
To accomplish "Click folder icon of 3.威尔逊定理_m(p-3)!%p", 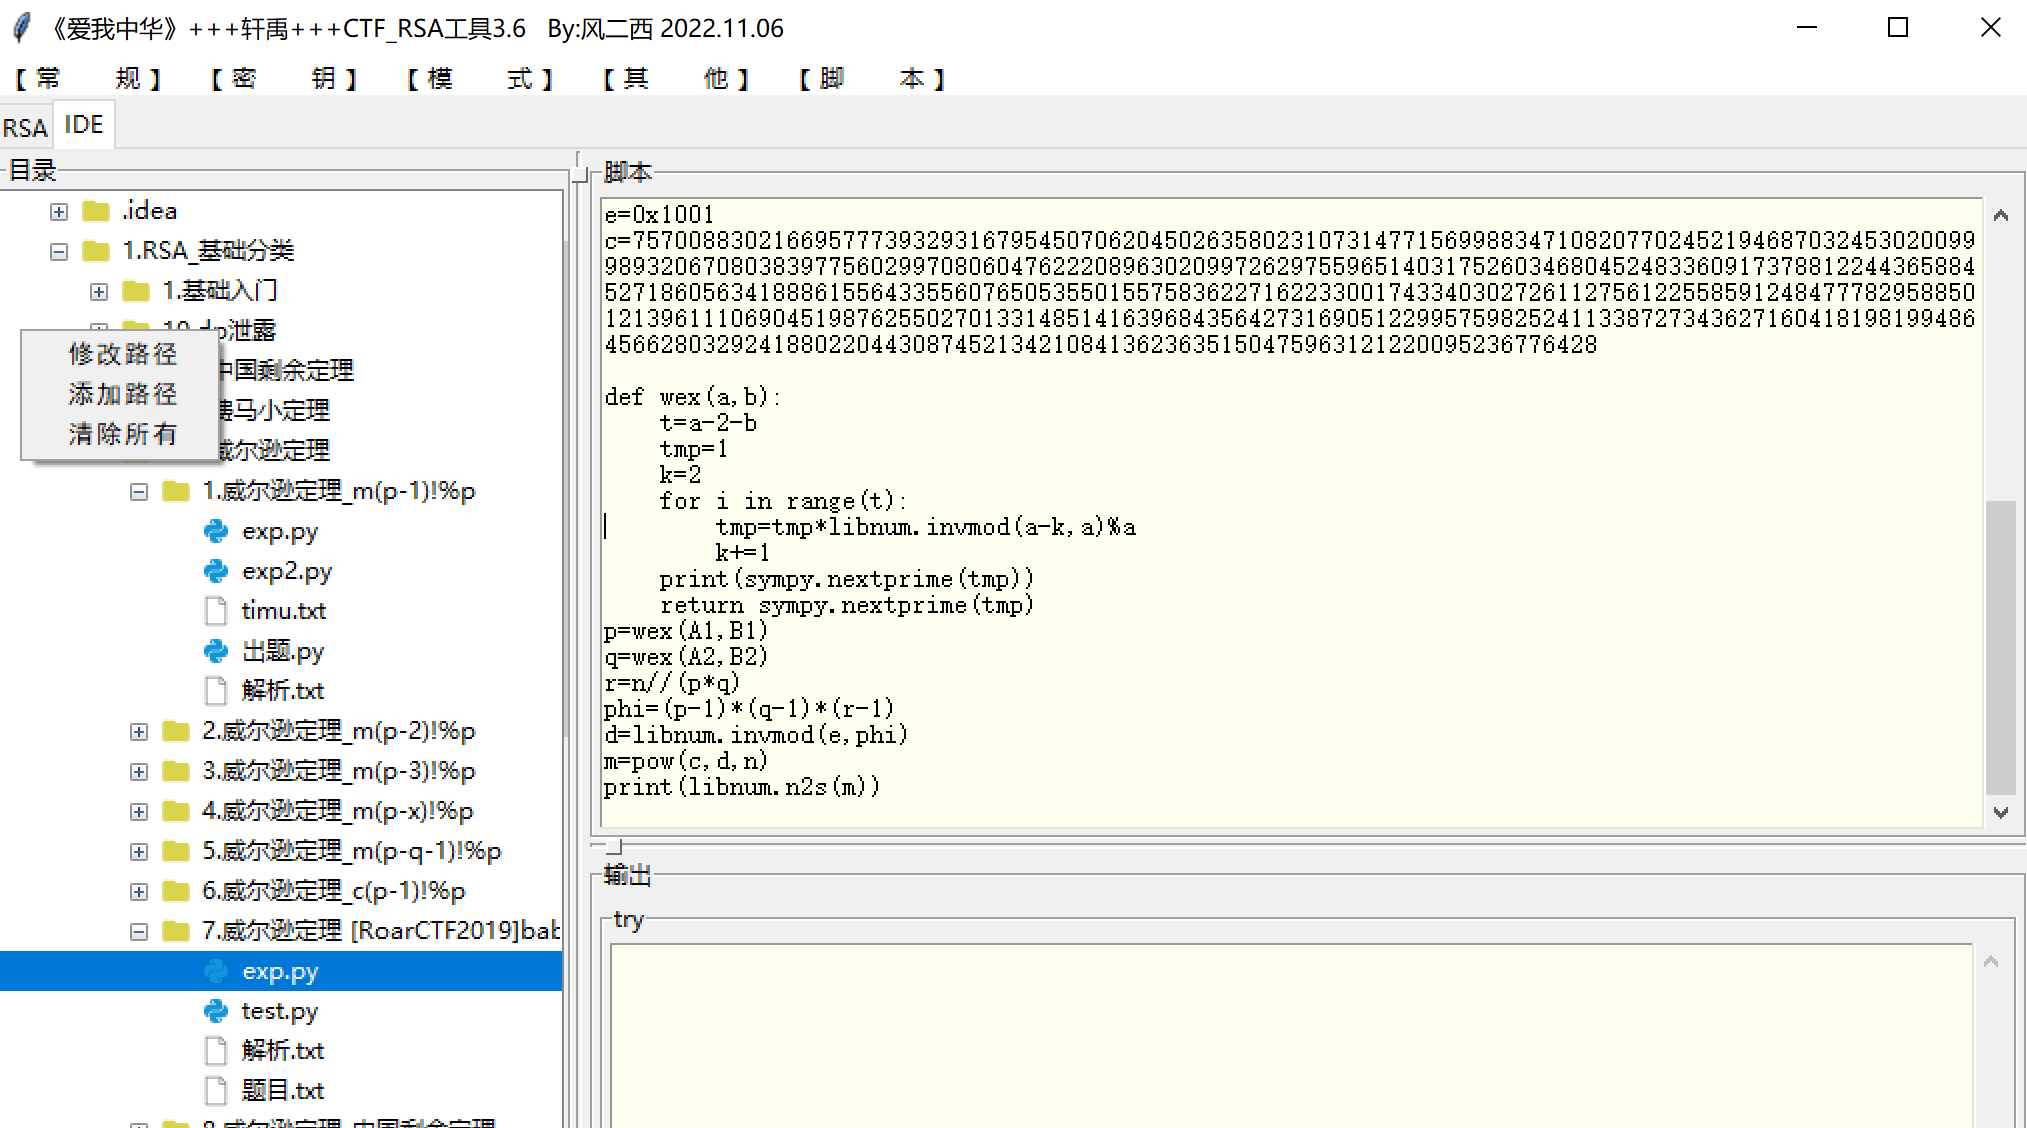I will [x=176, y=771].
